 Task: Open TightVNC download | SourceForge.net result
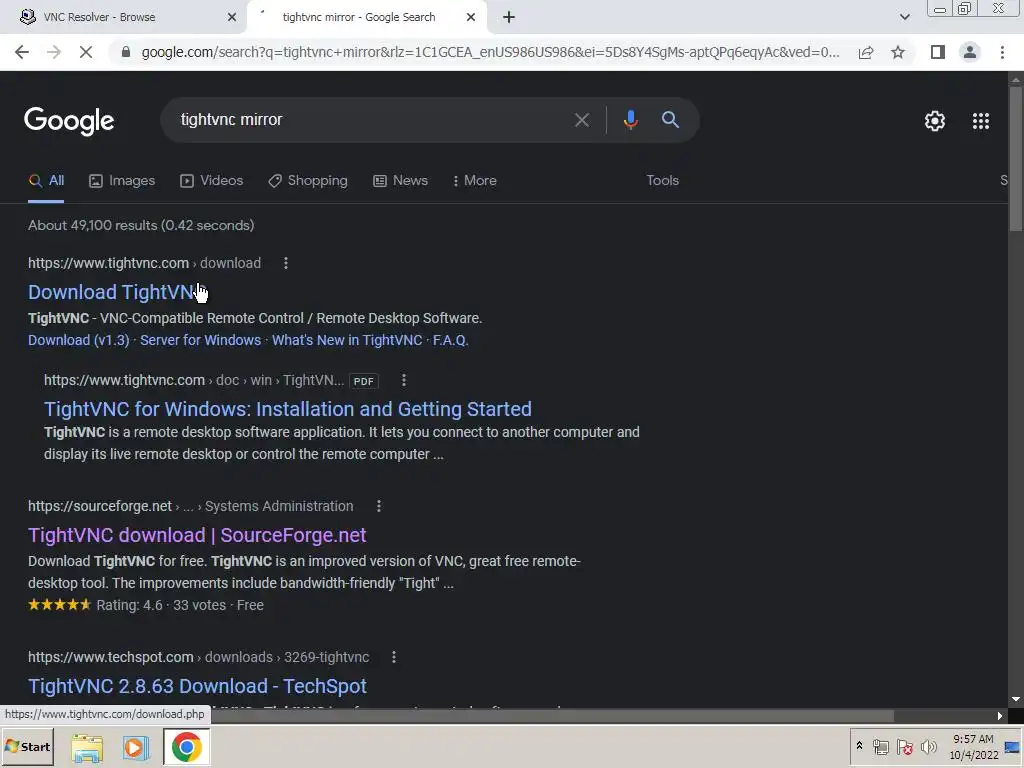coord(197,536)
